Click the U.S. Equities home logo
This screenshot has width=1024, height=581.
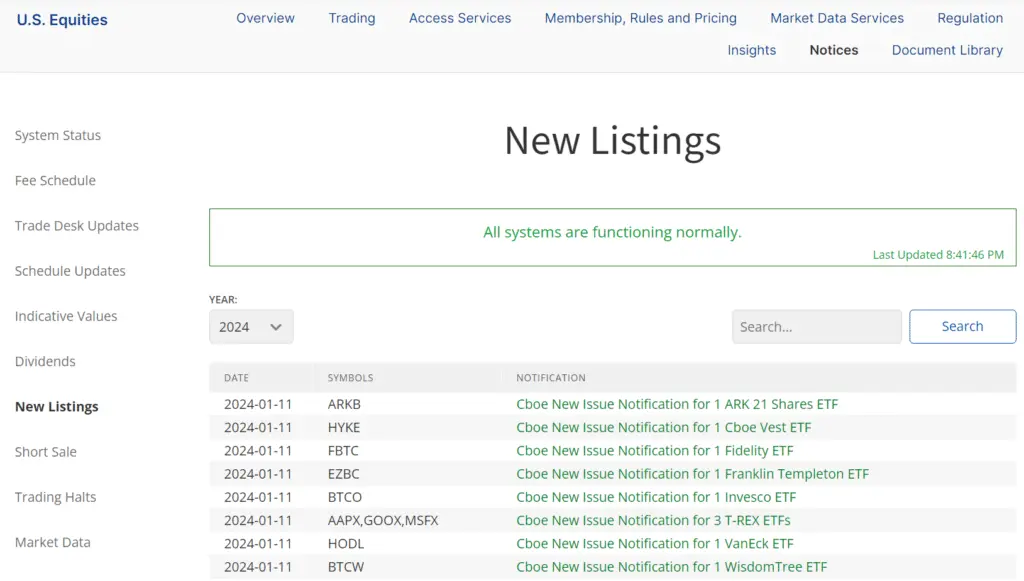[61, 19]
